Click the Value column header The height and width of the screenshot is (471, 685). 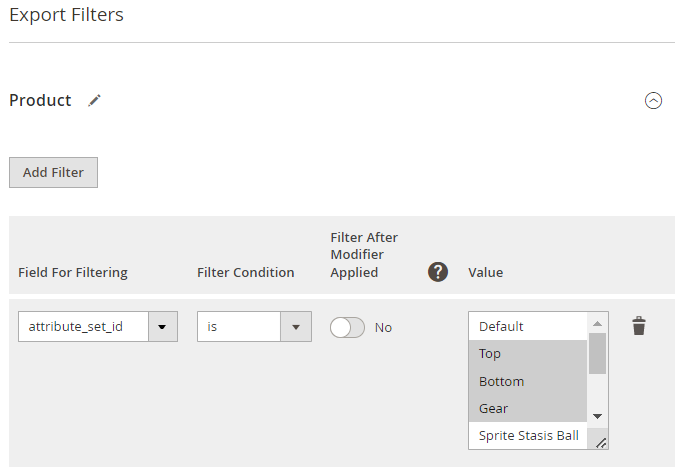pos(486,273)
